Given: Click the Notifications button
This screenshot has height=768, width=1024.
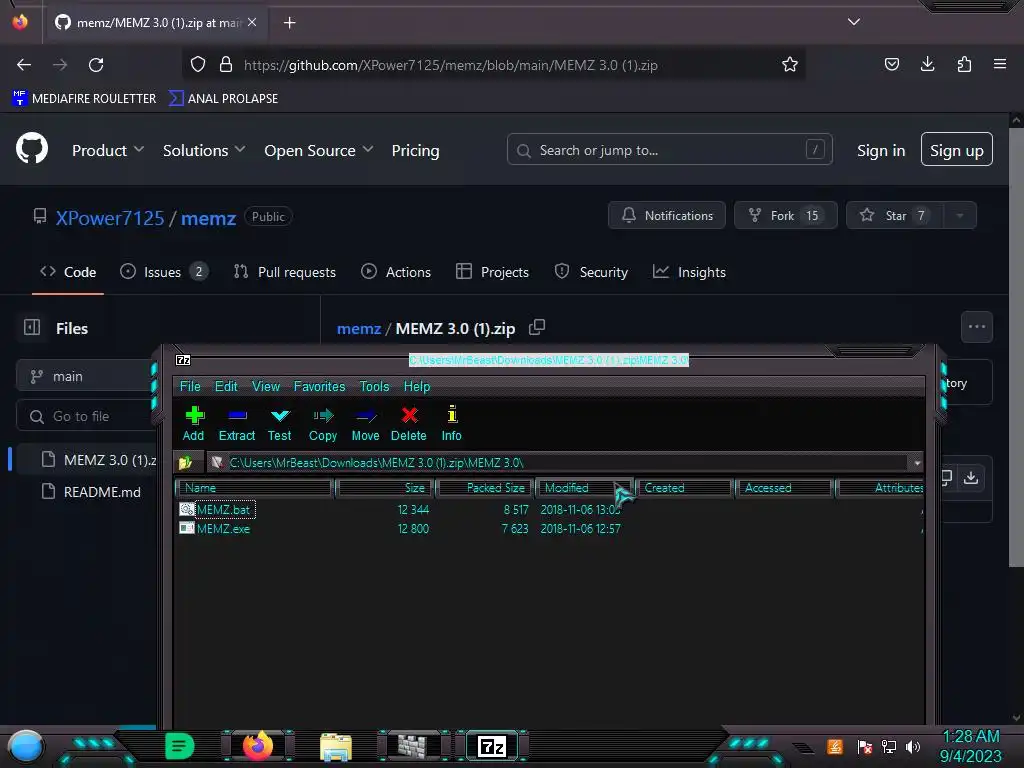Looking at the screenshot, I should click(666, 216).
